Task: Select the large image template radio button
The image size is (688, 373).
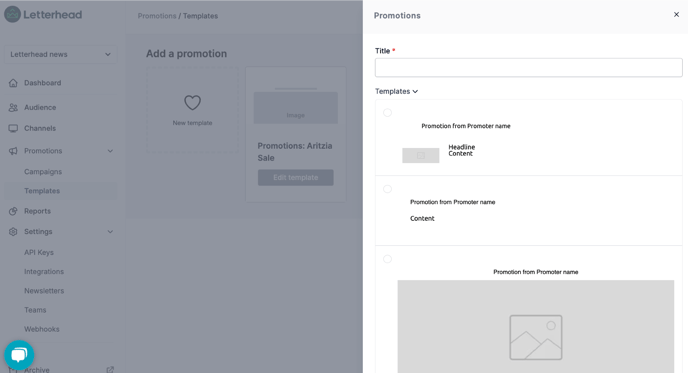Action: [387, 259]
